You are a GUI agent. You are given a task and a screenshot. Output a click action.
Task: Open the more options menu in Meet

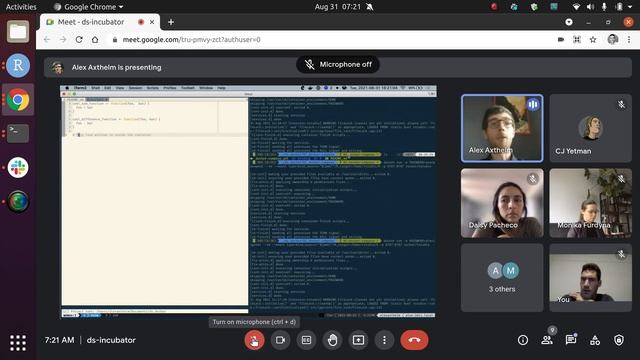[384, 340]
